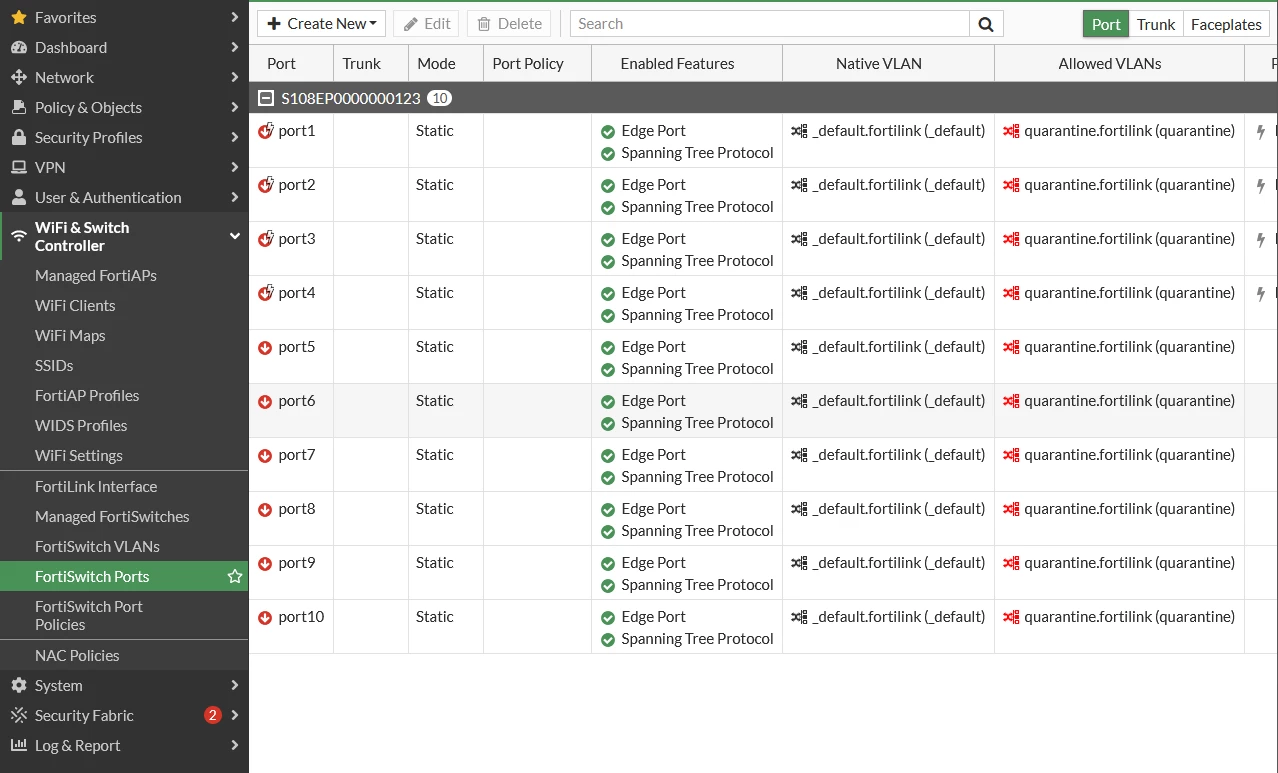Click the search magnifier button
Screen dimensions: 1278x773
[986, 24]
